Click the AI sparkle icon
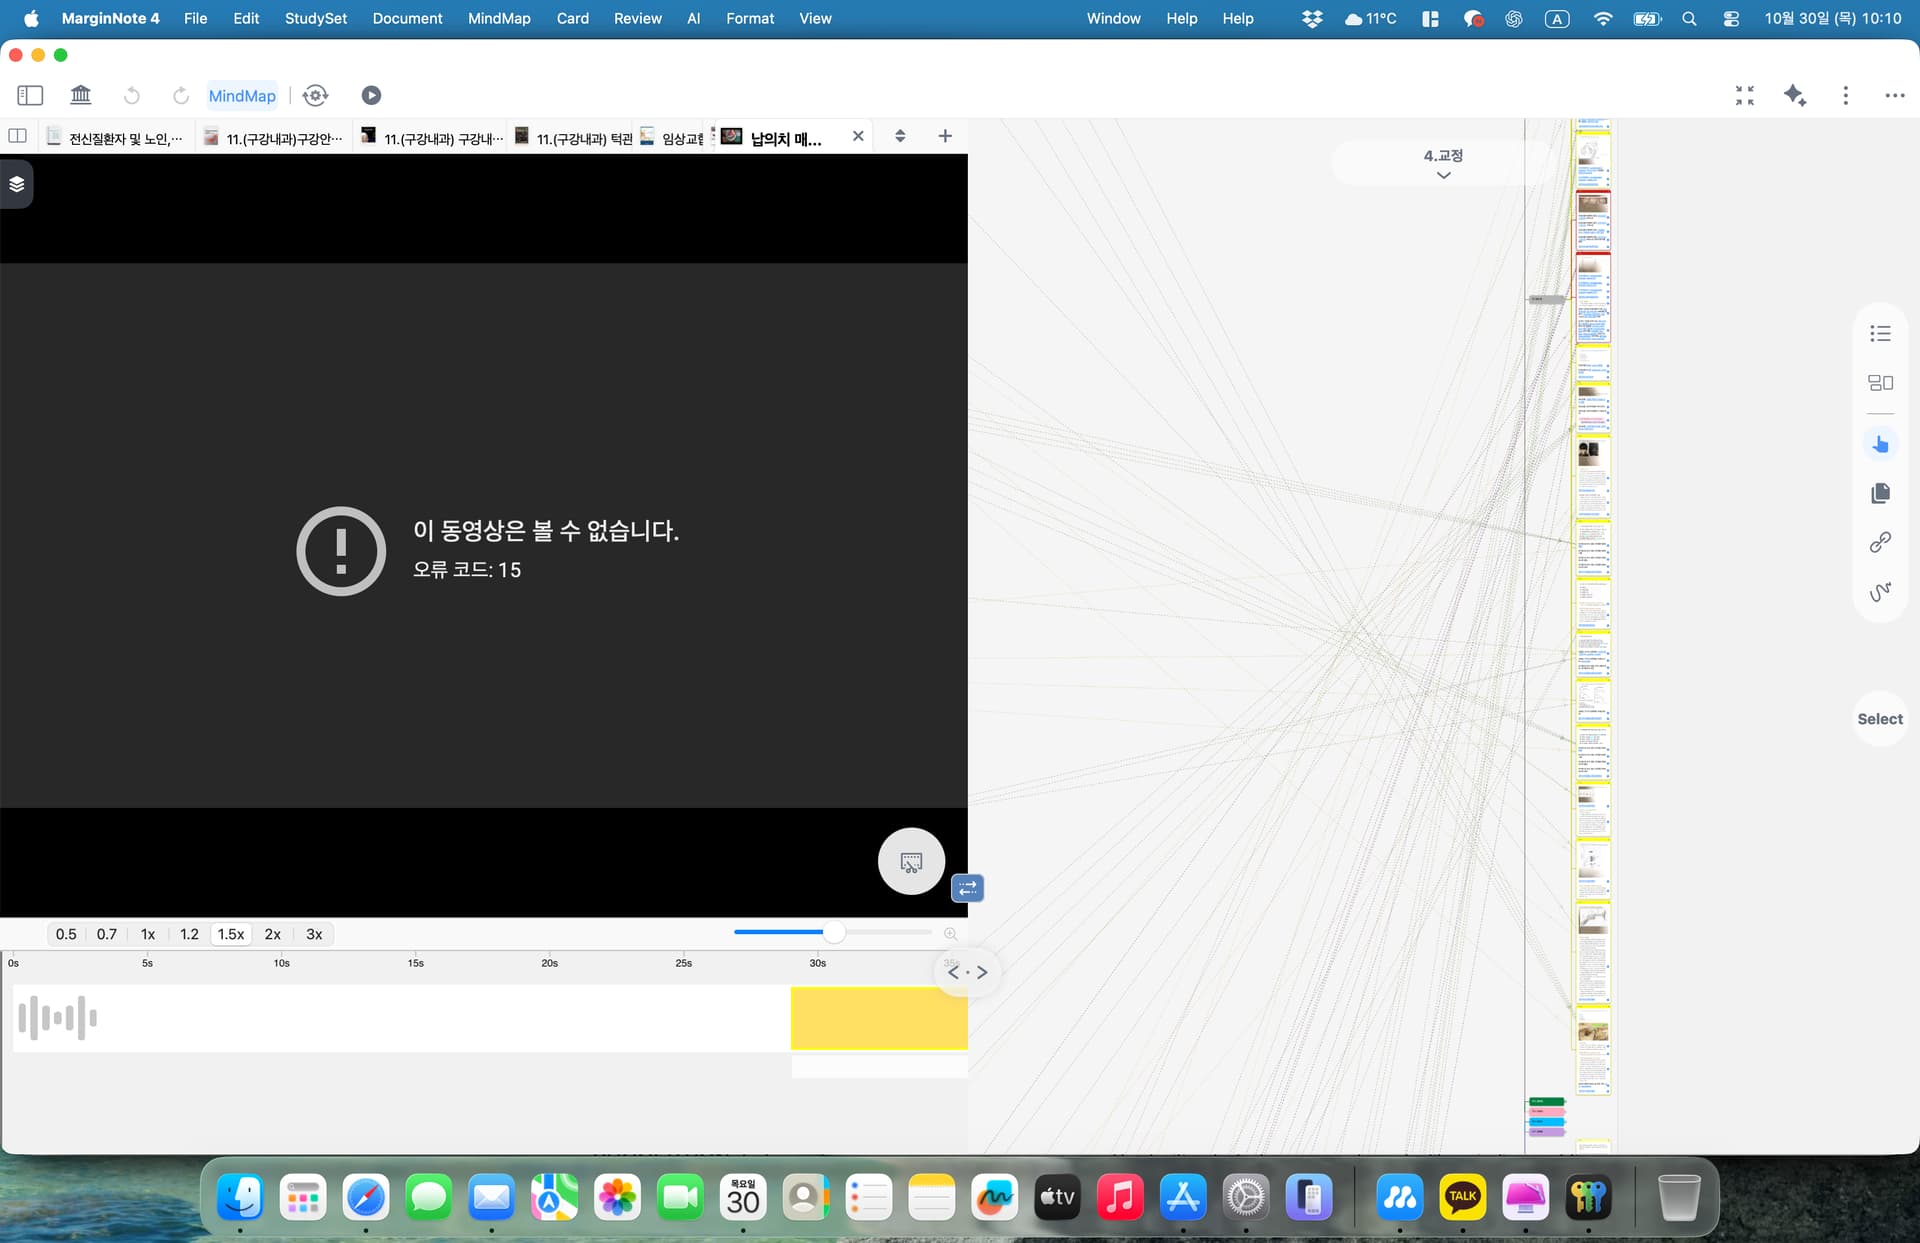 [1794, 95]
